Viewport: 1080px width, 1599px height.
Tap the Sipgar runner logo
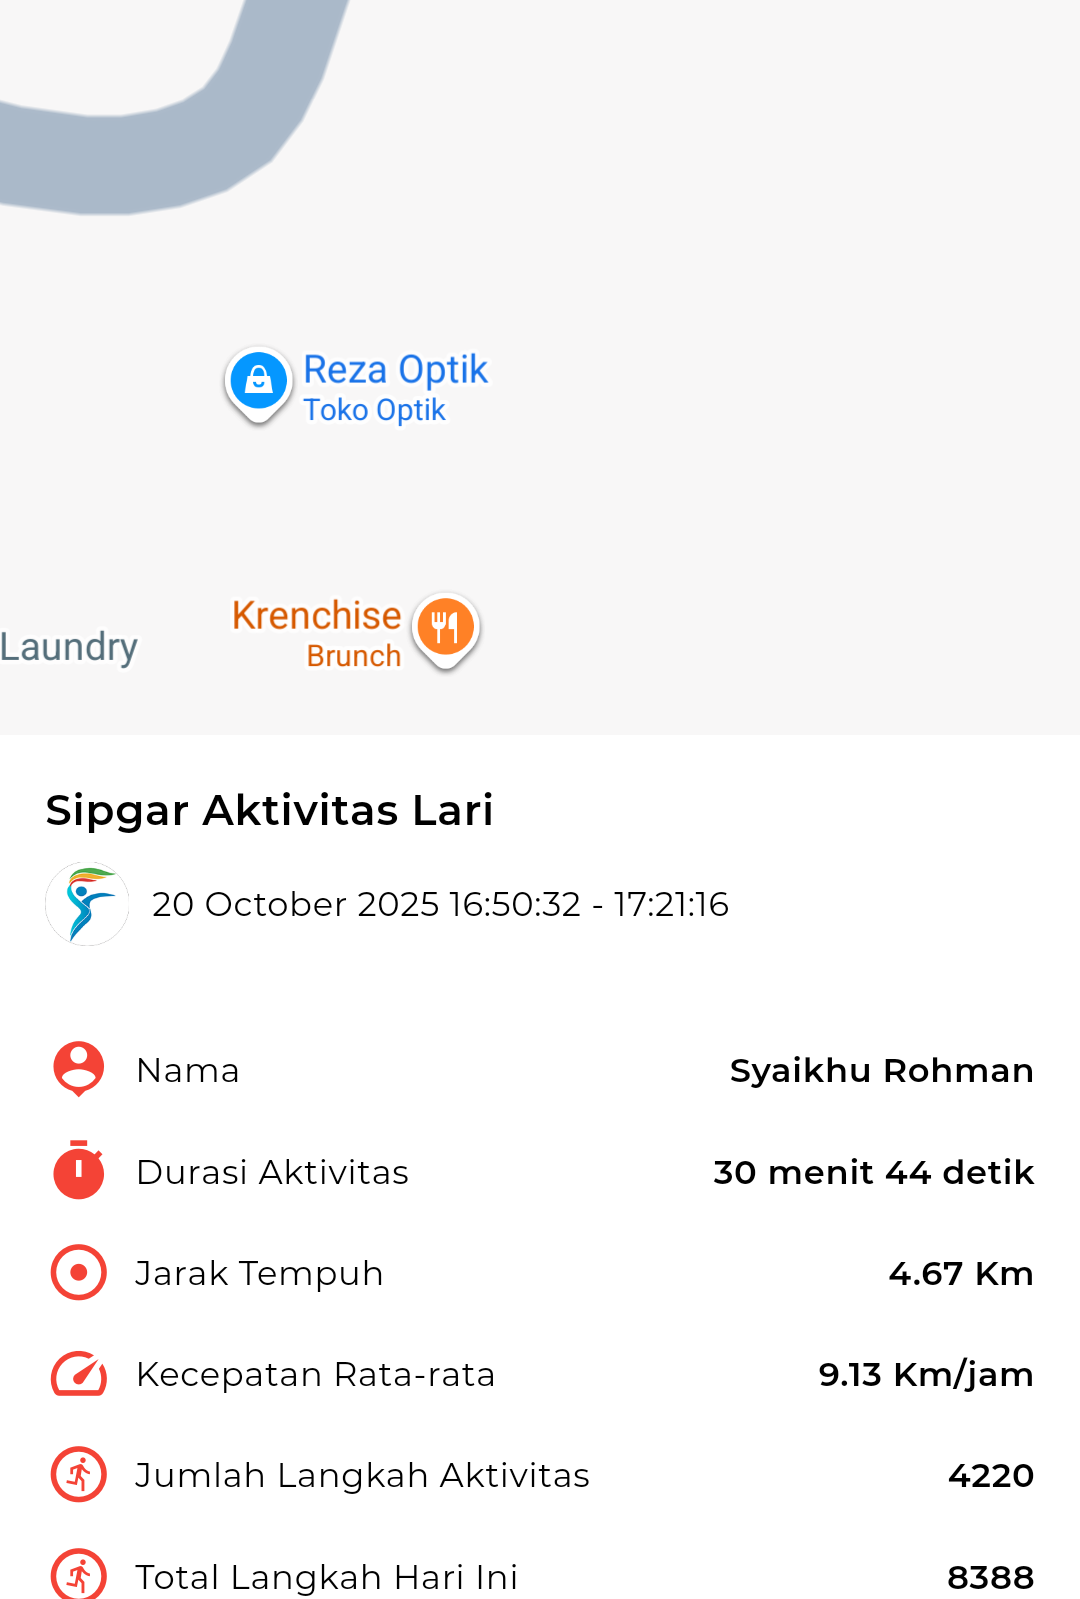[87, 904]
